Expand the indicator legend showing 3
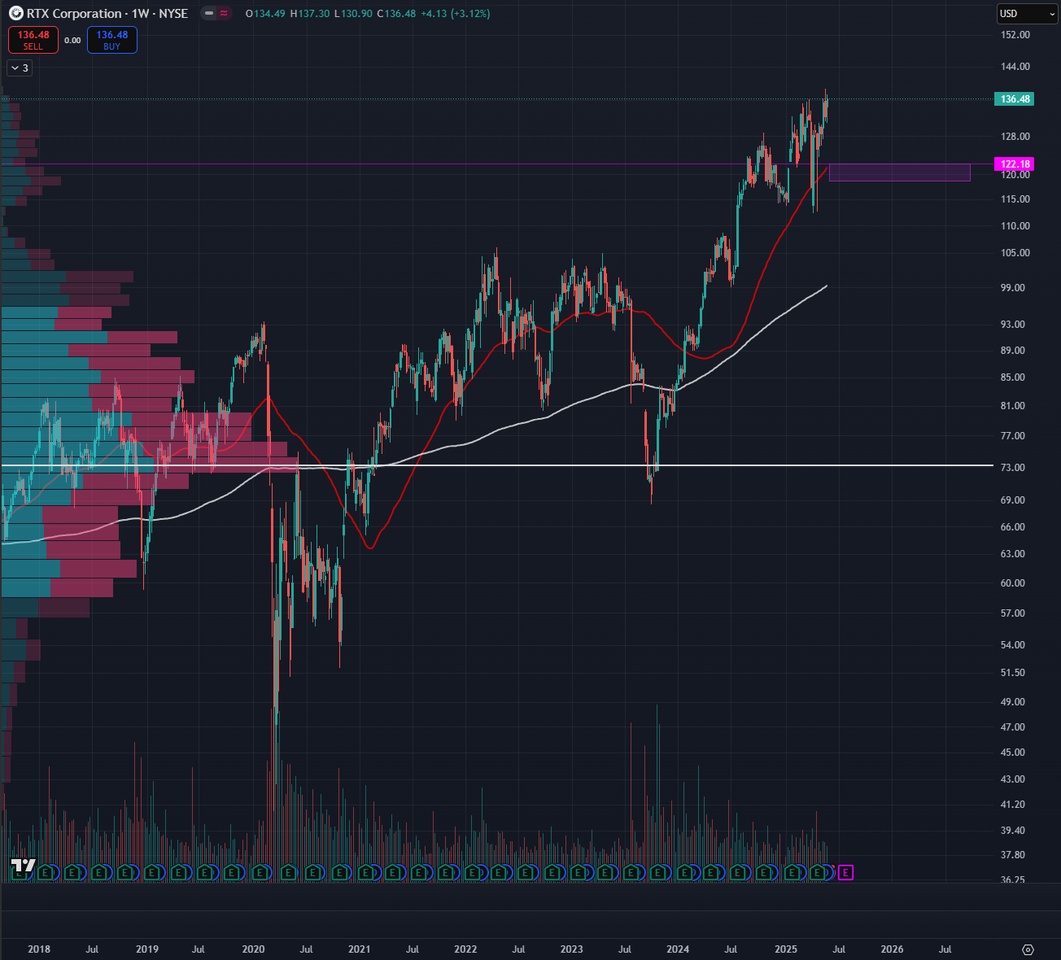Screen dimensions: 1061x960 (20, 68)
